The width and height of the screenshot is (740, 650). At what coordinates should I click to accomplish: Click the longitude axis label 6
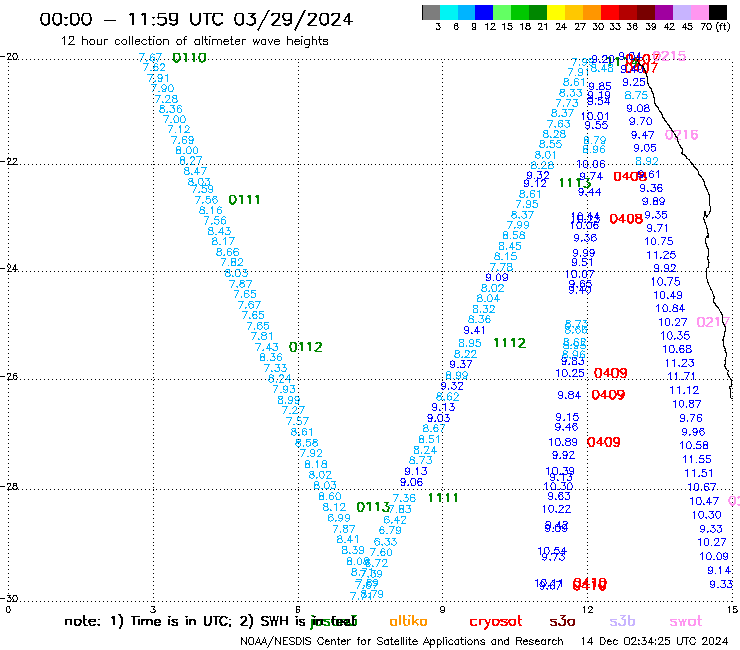(298, 609)
